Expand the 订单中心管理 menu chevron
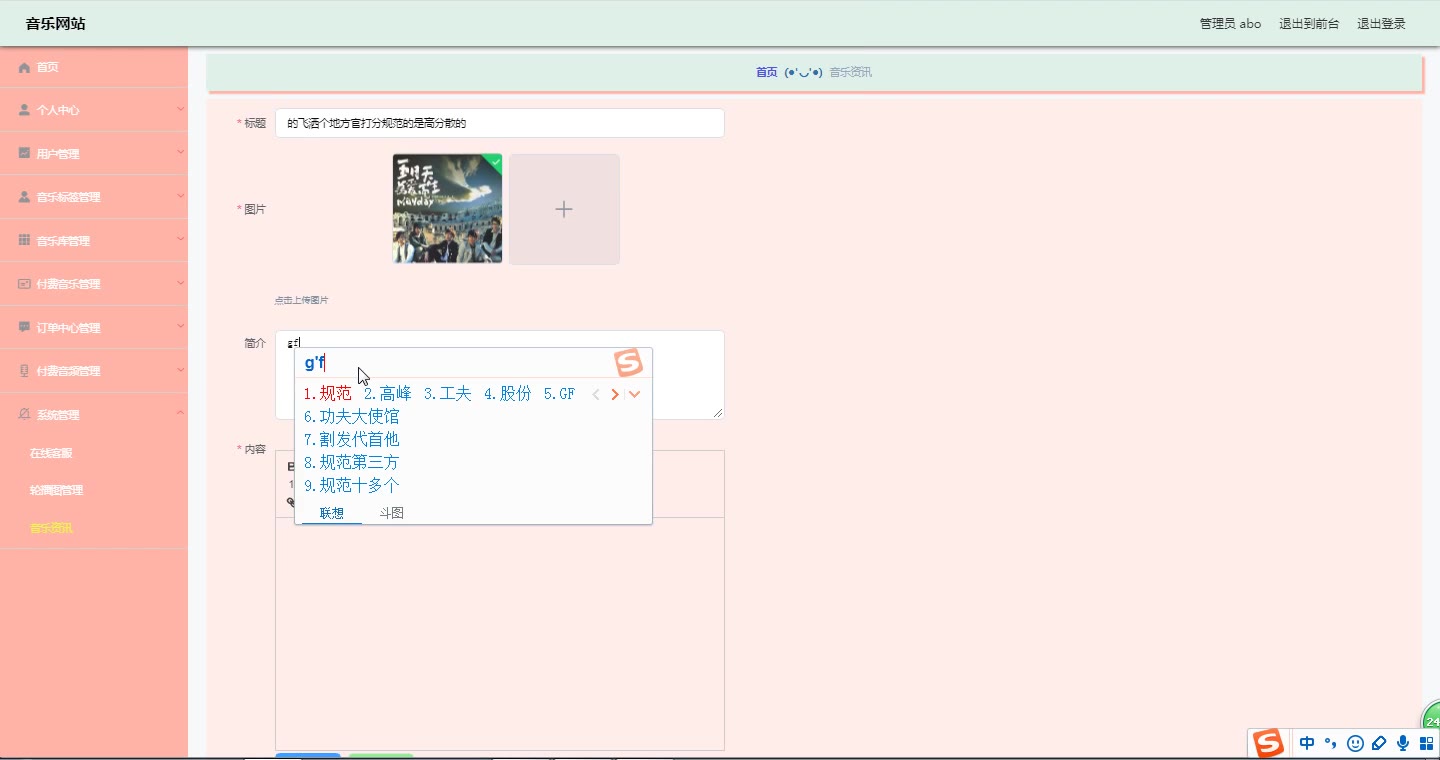Viewport: 1440px width, 760px height. [x=180, y=326]
